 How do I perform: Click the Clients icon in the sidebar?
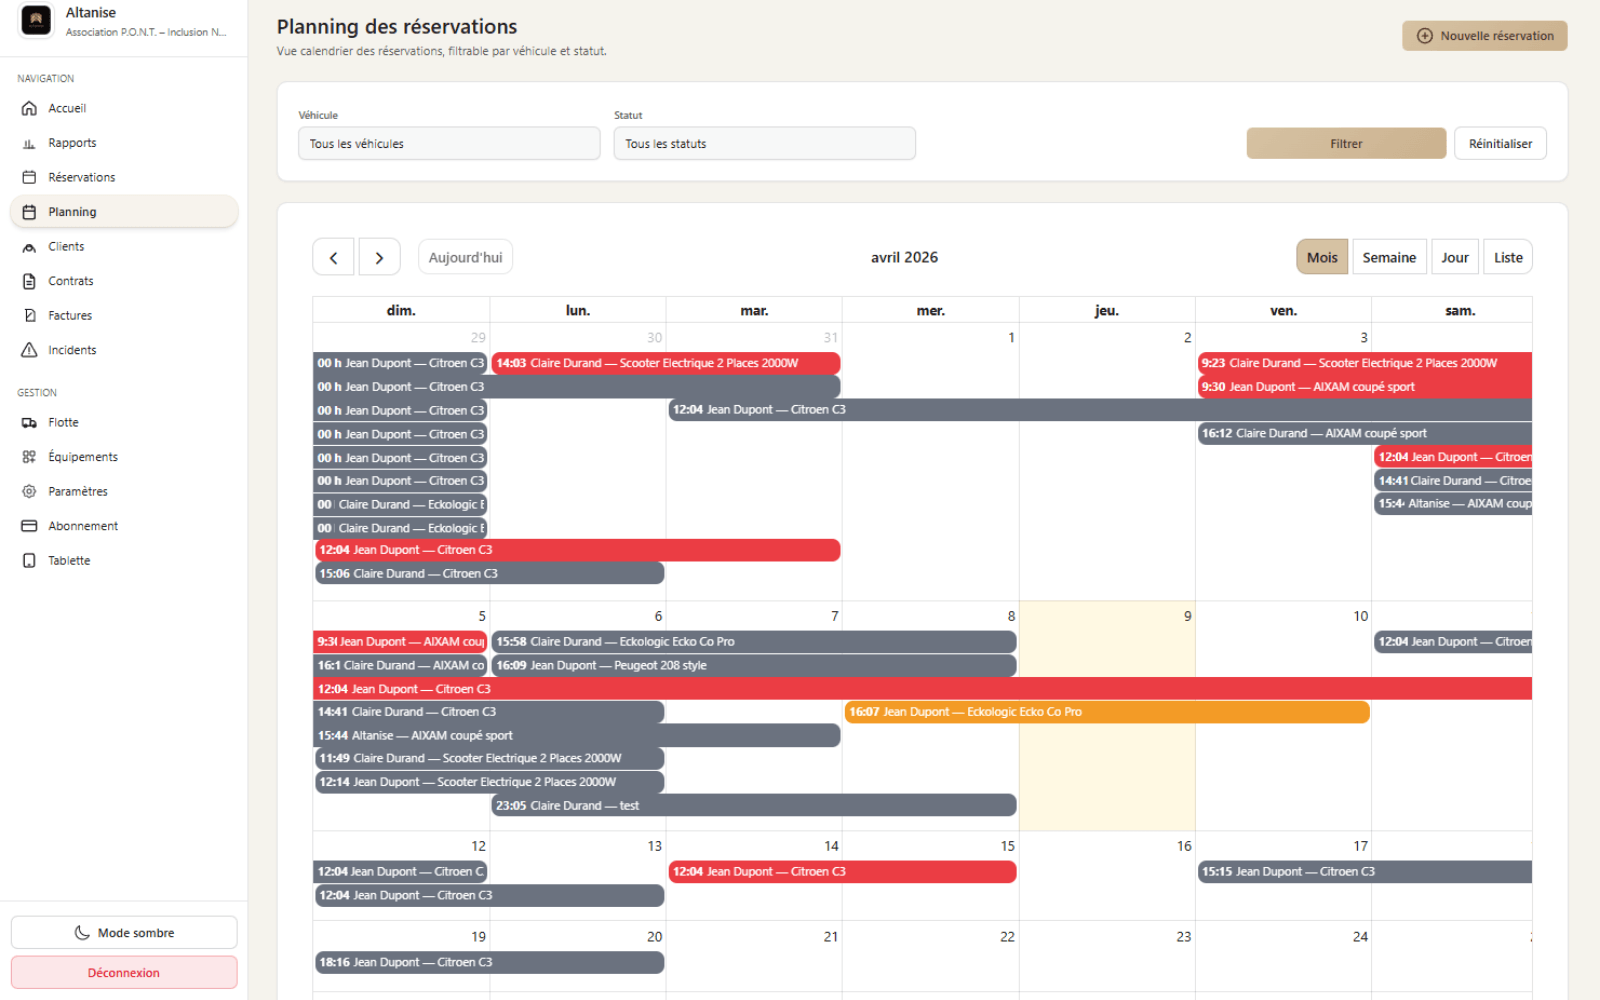pos(29,247)
